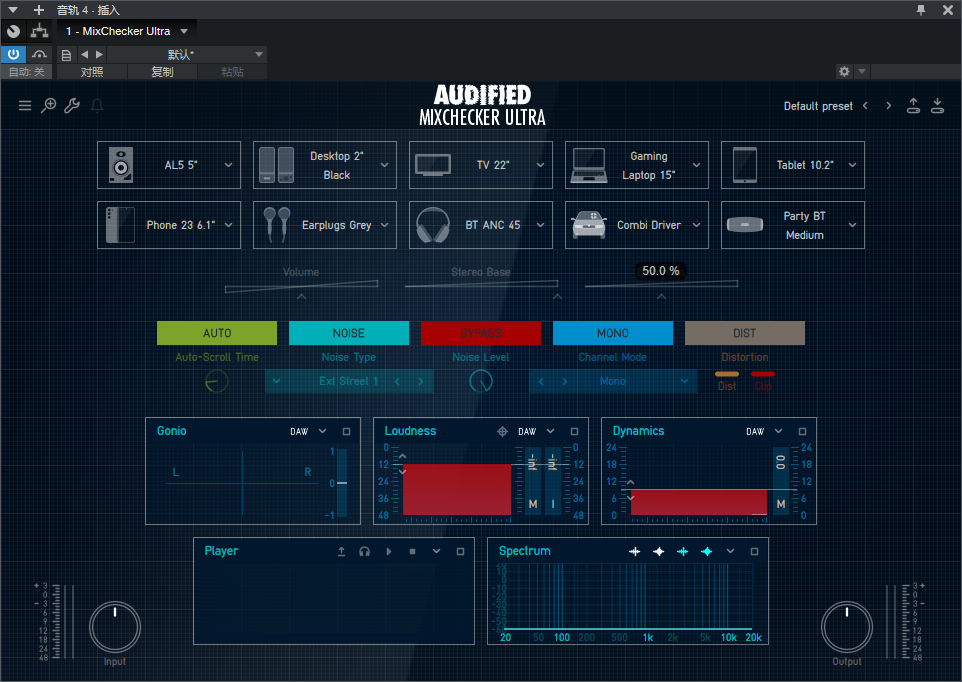
Task: Stop playback in the Player panel
Action: click(x=412, y=552)
